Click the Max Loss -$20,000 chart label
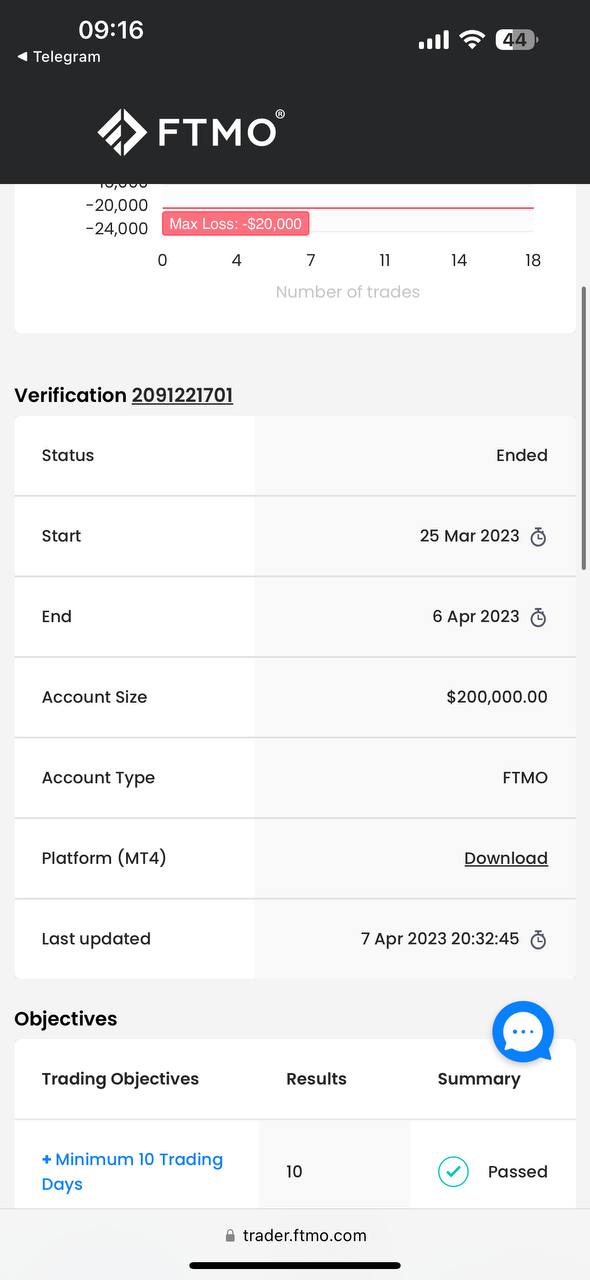 coord(235,224)
